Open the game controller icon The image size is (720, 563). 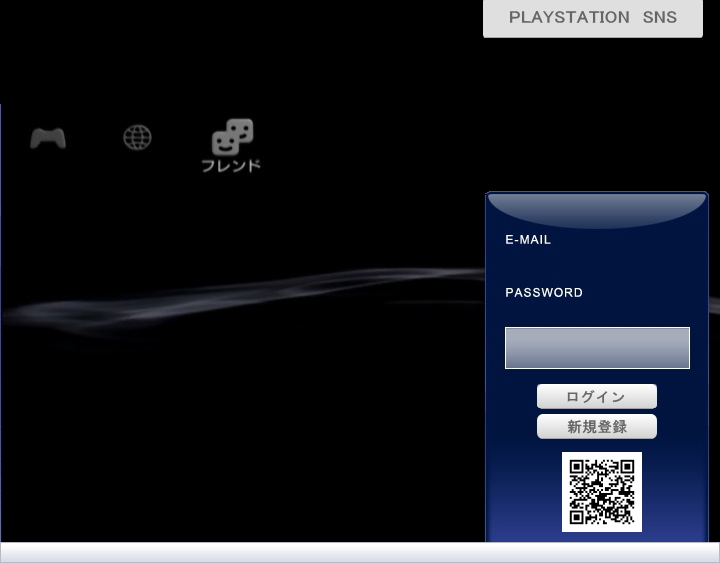coord(48,138)
